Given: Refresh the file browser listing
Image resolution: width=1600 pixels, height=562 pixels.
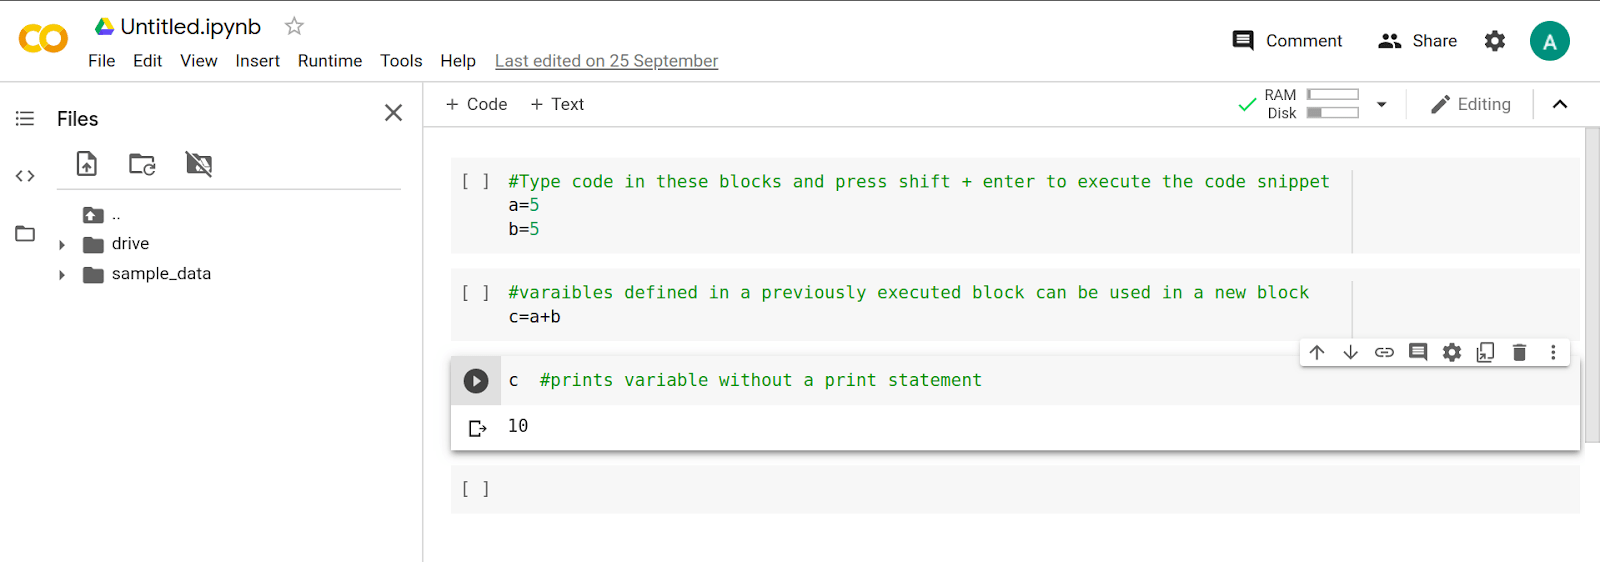Looking at the screenshot, I should tap(142, 164).
